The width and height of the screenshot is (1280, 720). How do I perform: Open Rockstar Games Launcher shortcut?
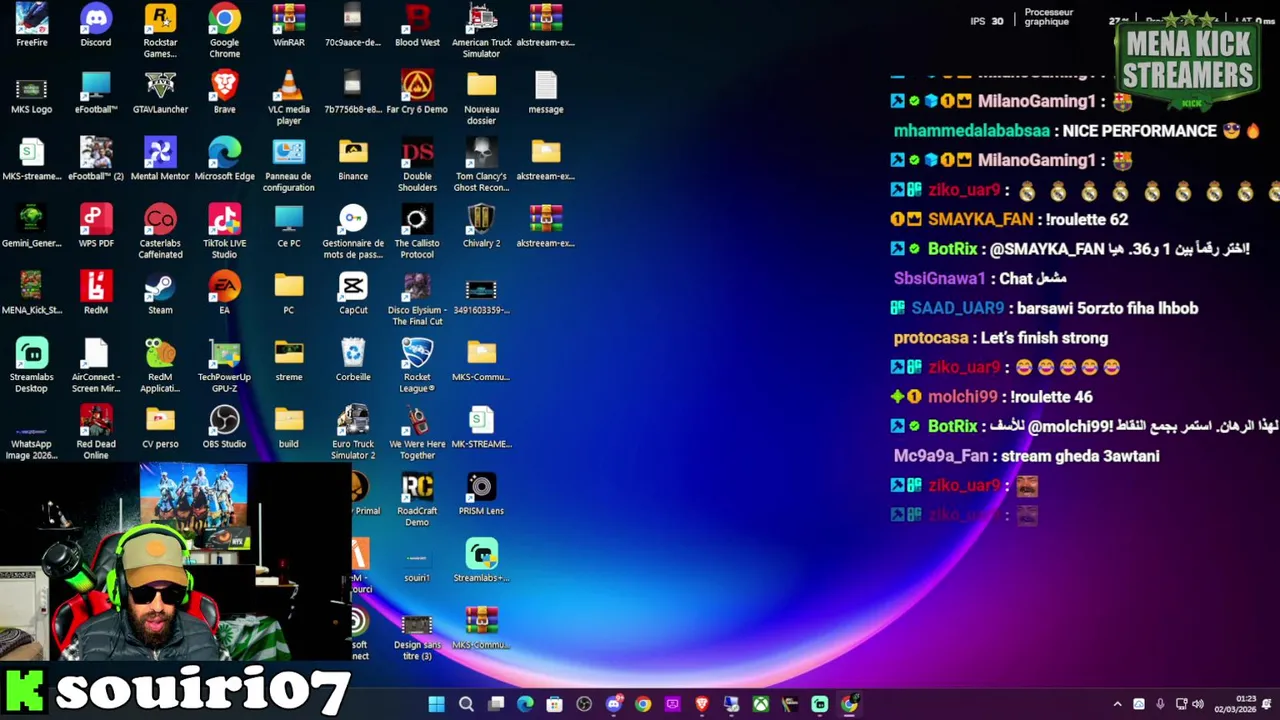(x=160, y=30)
